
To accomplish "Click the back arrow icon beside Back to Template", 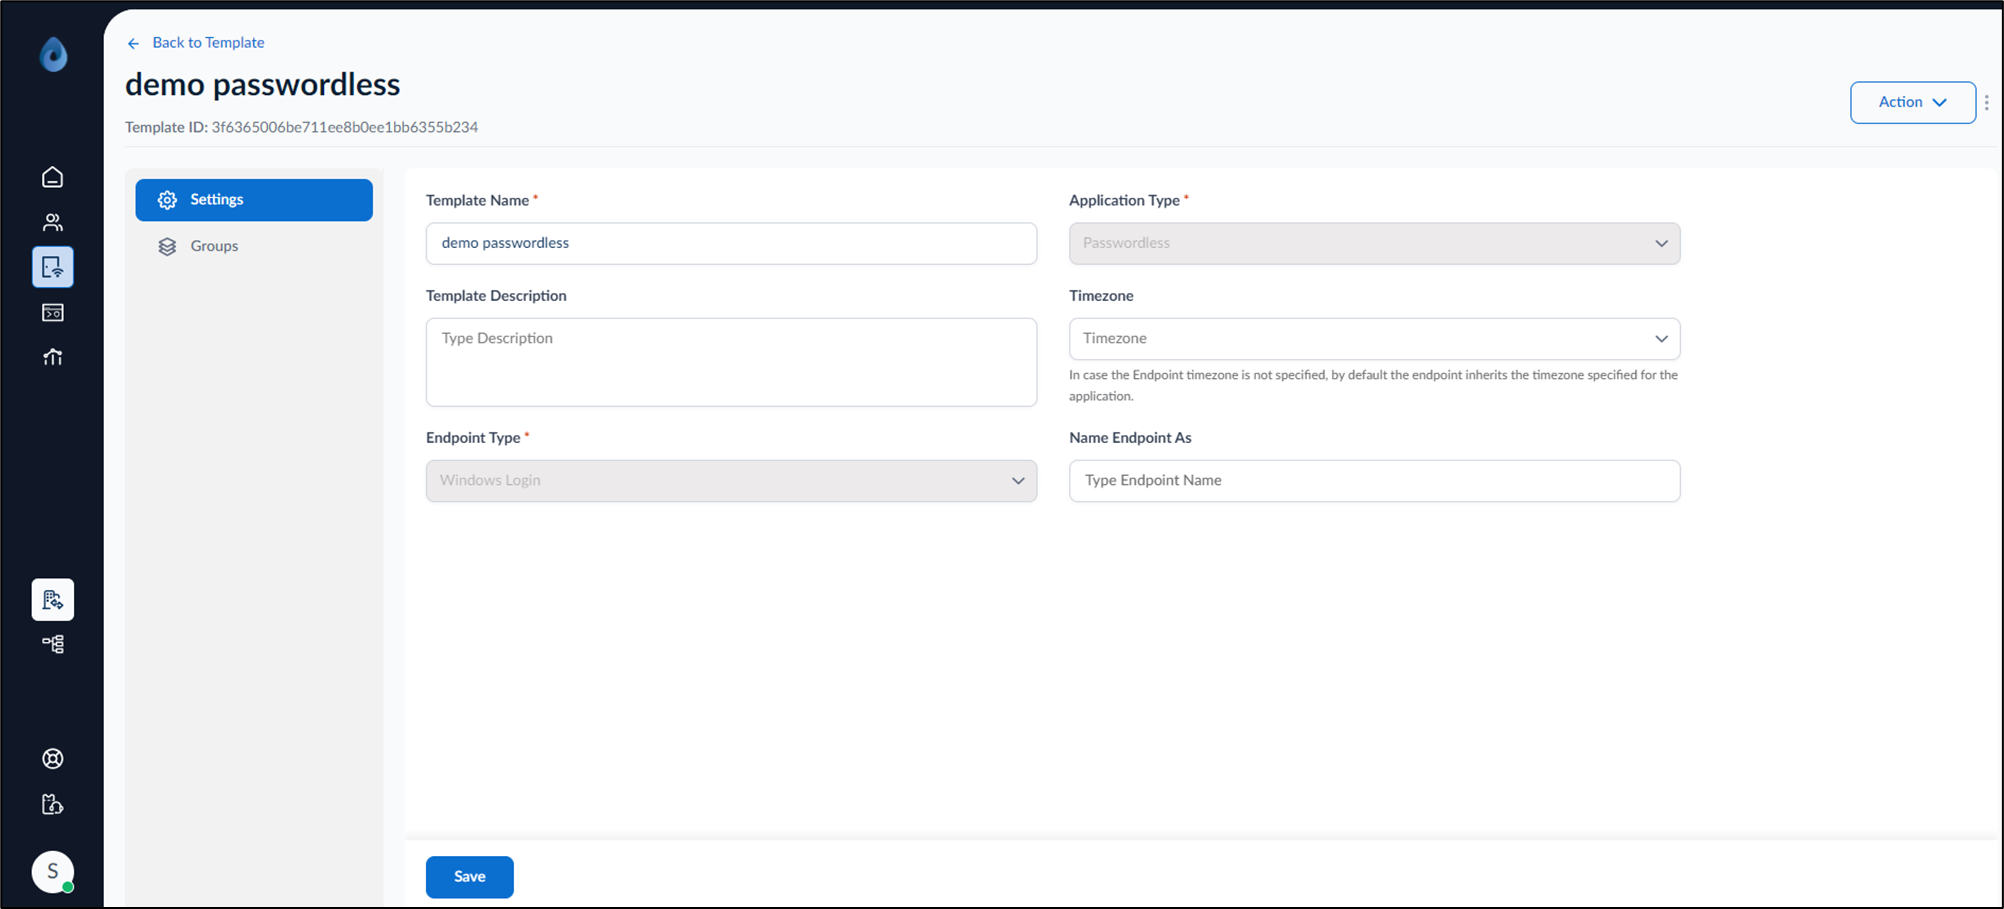I will click(x=134, y=43).
